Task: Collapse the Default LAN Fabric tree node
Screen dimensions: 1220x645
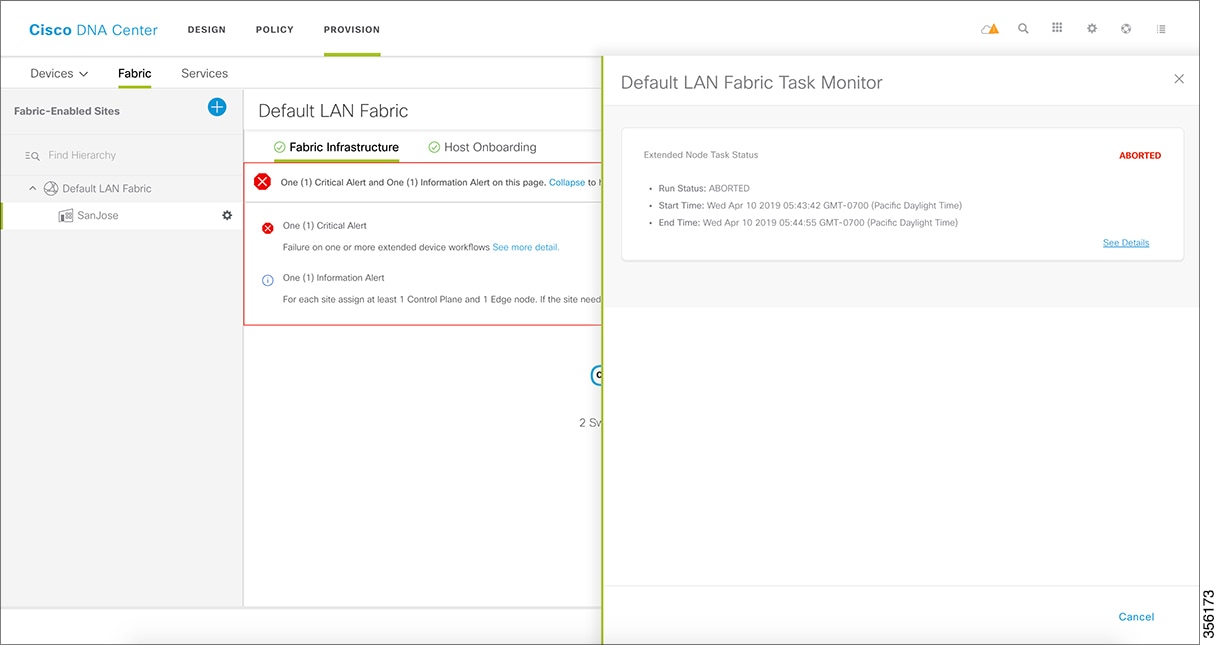Action: click(x=33, y=188)
